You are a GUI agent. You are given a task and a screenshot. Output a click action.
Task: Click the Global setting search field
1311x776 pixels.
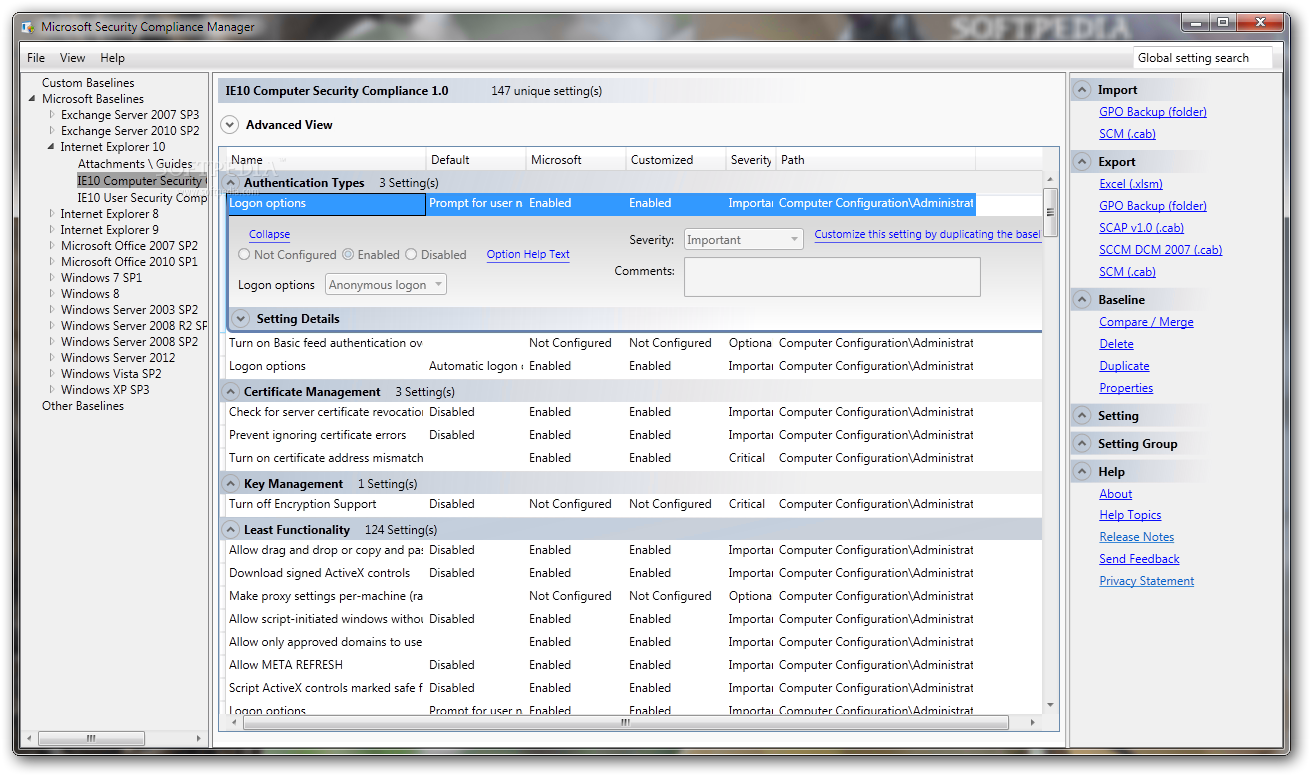(x=1203, y=58)
